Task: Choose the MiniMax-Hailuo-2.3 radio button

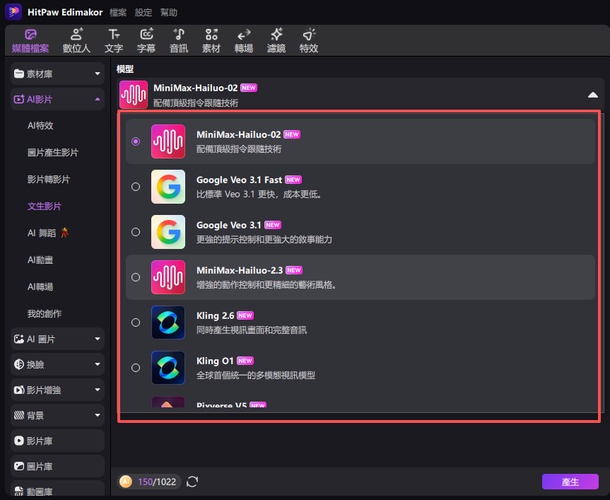Action: (x=136, y=277)
